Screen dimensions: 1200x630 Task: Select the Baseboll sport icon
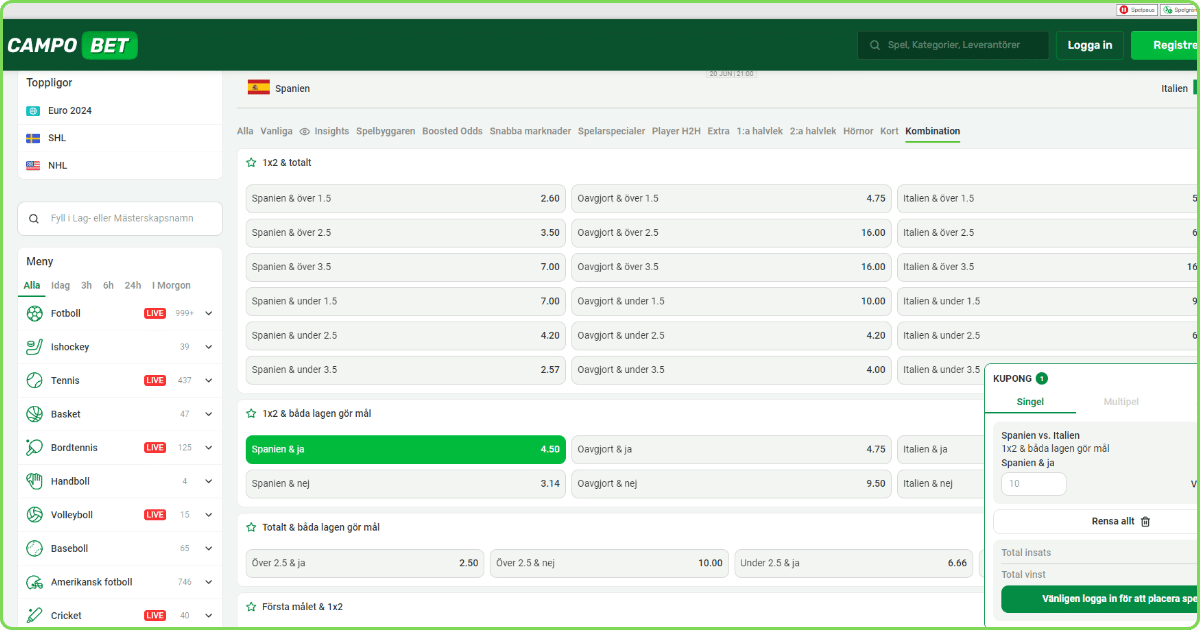pyautogui.click(x=35, y=548)
